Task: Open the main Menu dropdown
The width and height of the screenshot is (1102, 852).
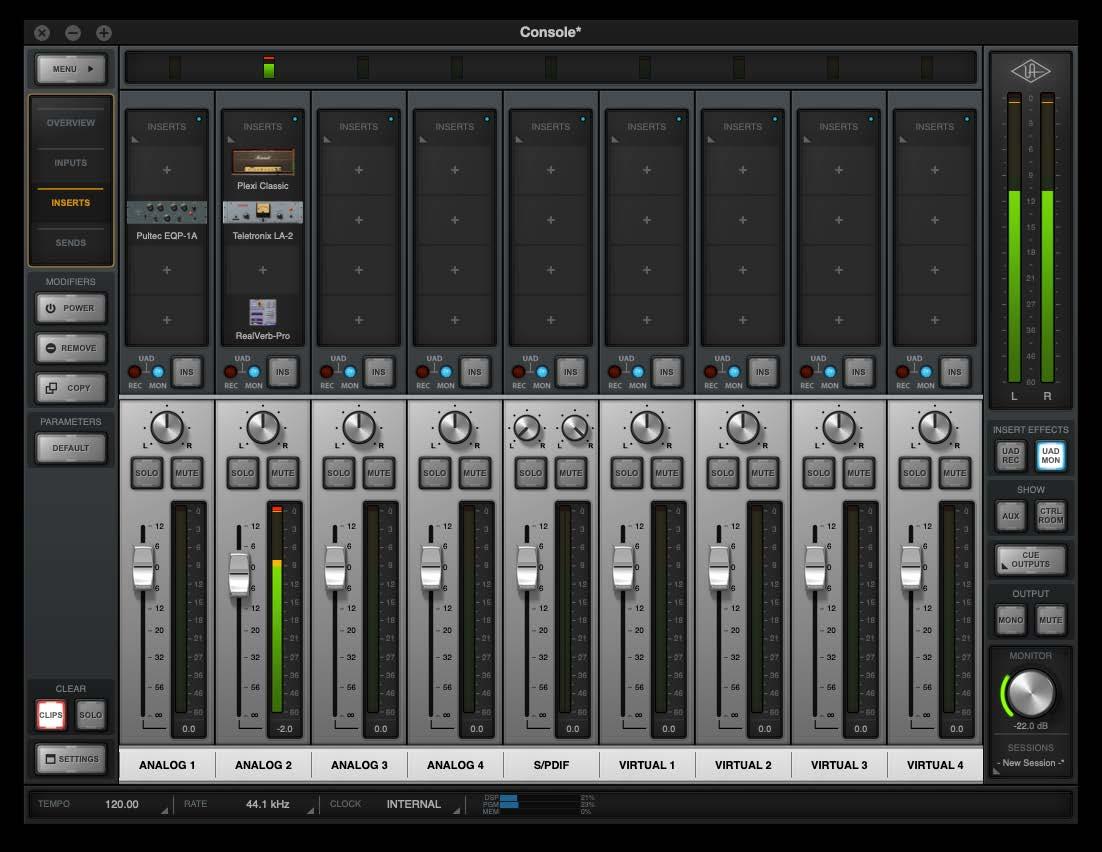Action: (x=71, y=69)
